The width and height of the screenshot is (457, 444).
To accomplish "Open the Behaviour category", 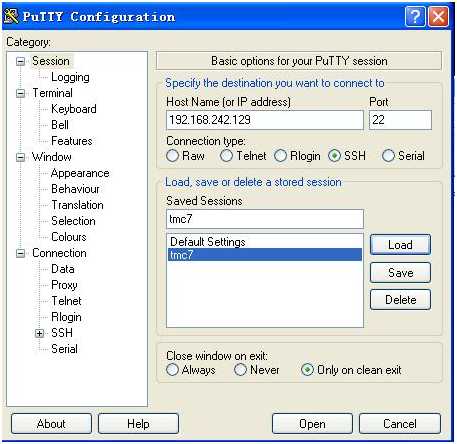I will point(75,189).
